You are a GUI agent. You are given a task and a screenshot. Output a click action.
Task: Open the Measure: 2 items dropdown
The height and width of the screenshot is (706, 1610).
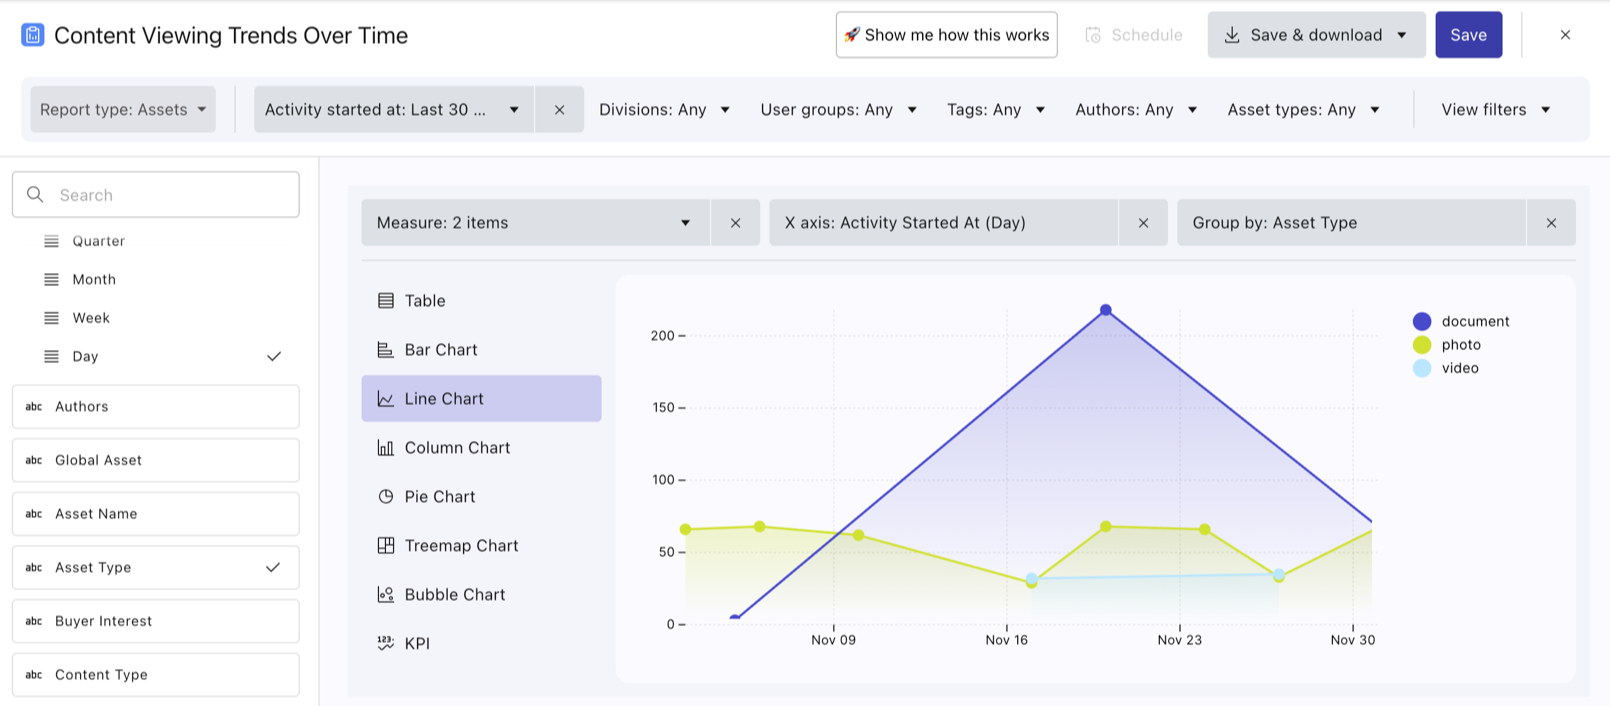(535, 223)
